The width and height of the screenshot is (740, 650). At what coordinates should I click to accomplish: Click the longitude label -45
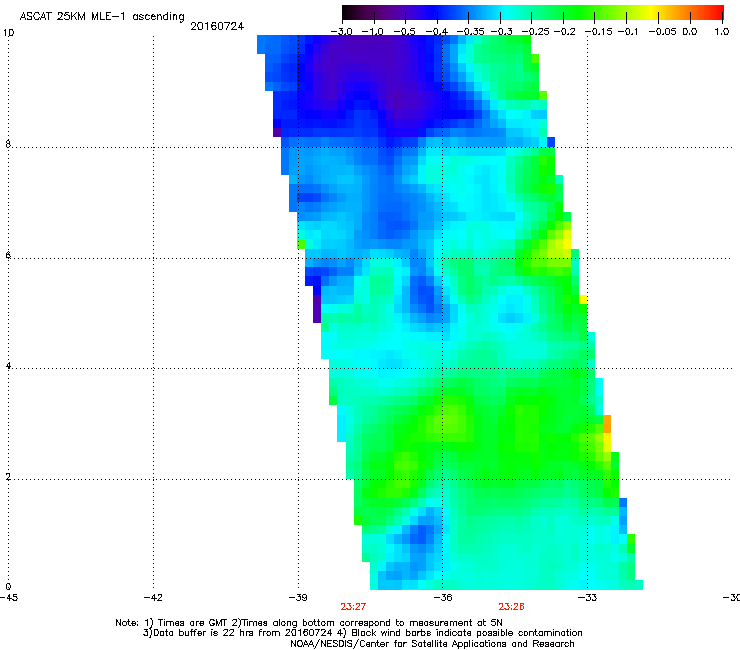(x=9, y=598)
